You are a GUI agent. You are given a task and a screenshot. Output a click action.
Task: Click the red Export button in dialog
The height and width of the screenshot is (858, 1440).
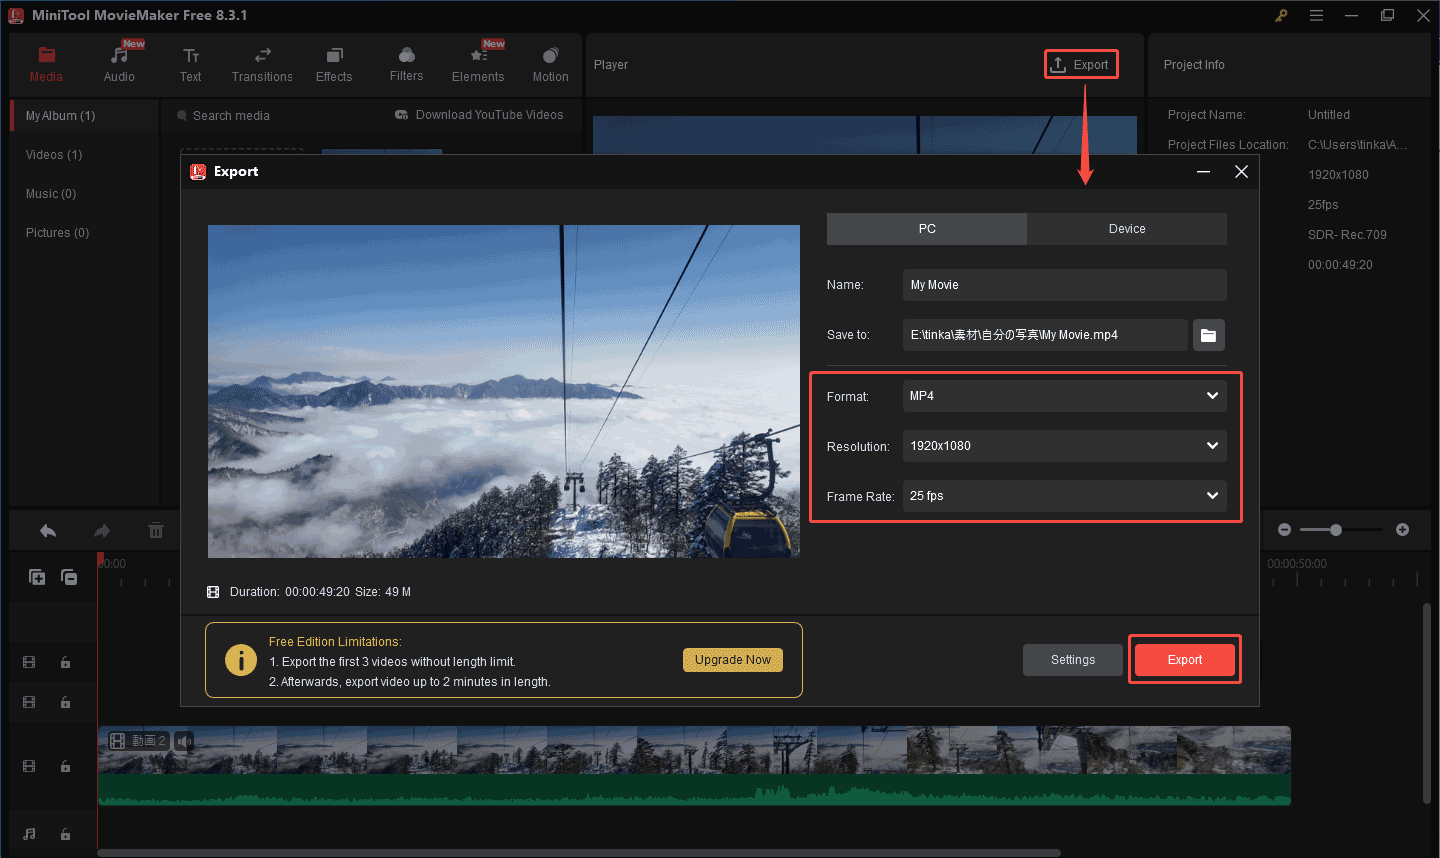pyautogui.click(x=1184, y=660)
